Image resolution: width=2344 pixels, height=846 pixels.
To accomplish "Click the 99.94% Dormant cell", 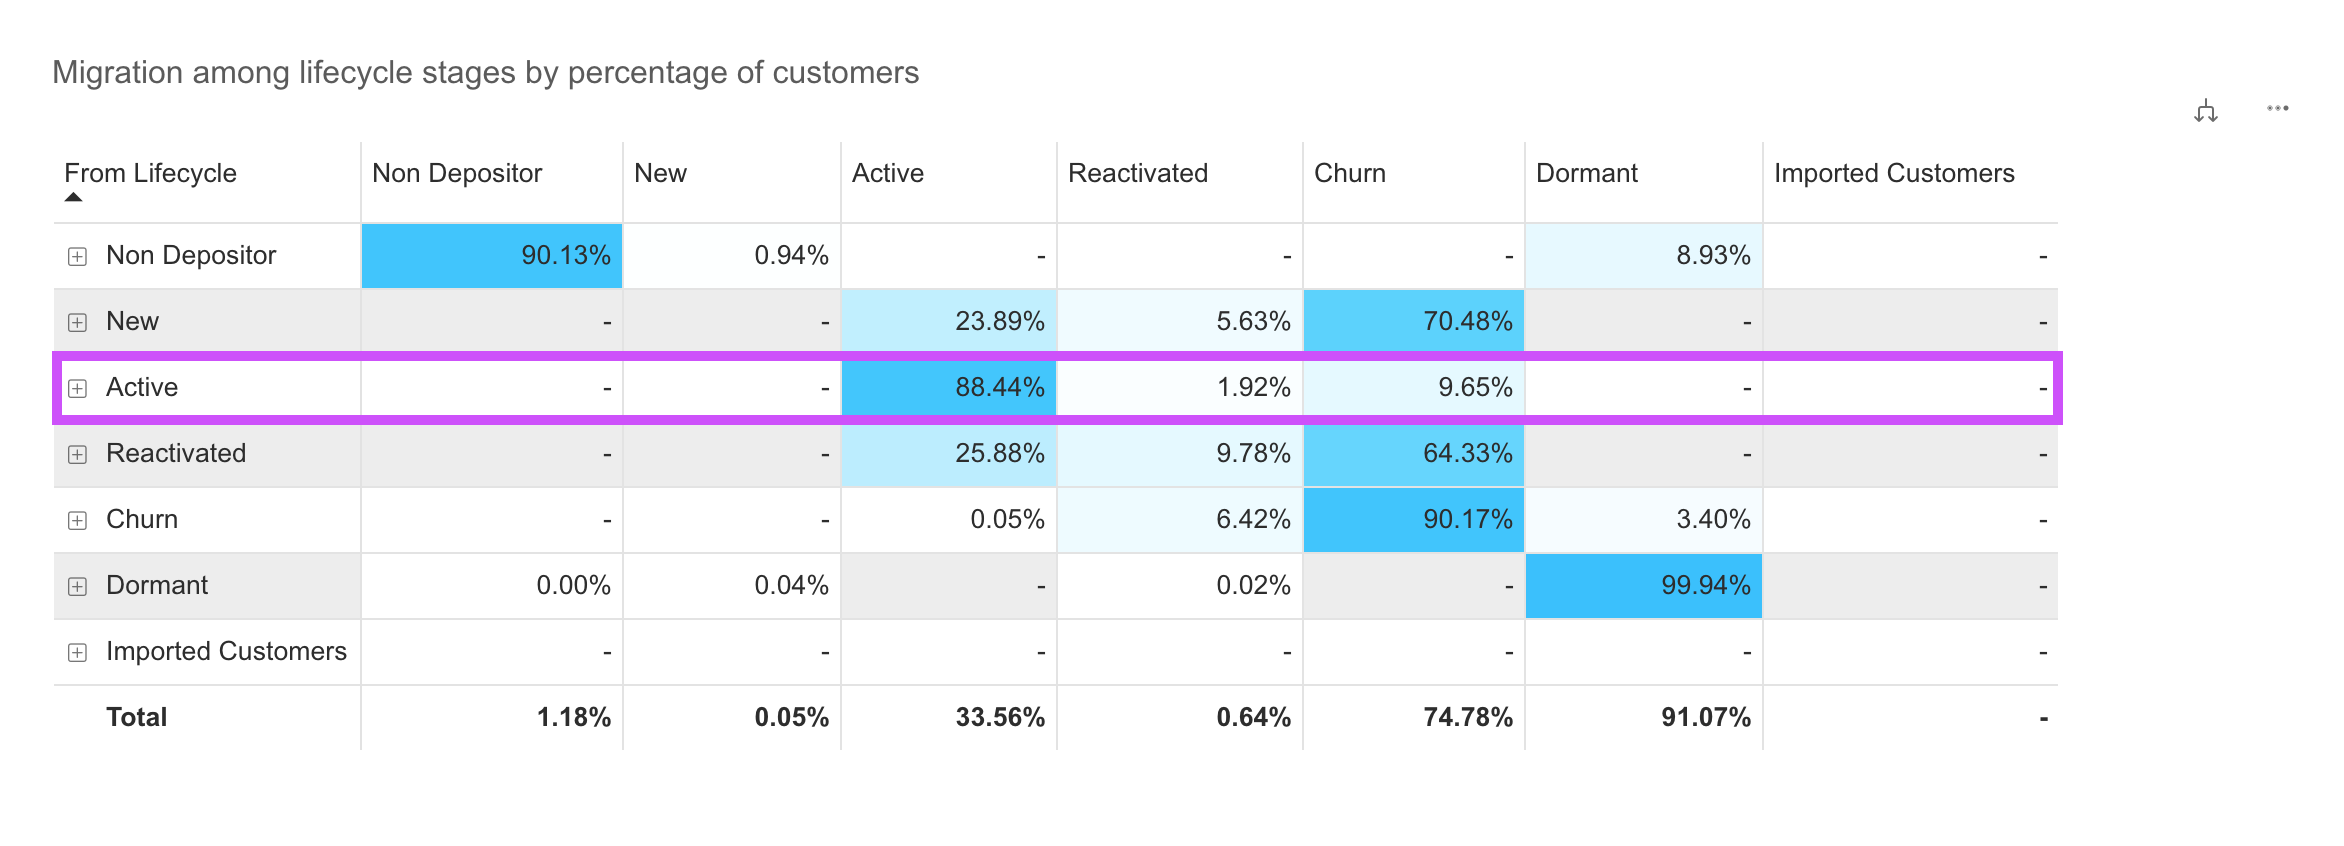I will [1644, 586].
